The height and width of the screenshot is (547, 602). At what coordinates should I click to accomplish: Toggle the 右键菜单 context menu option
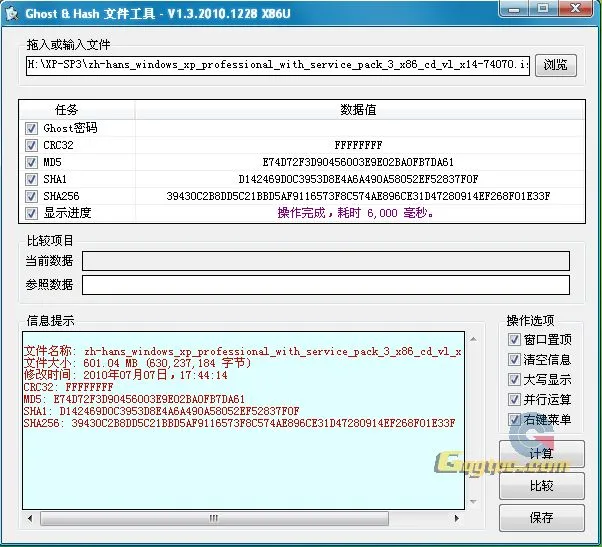(x=514, y=420)
